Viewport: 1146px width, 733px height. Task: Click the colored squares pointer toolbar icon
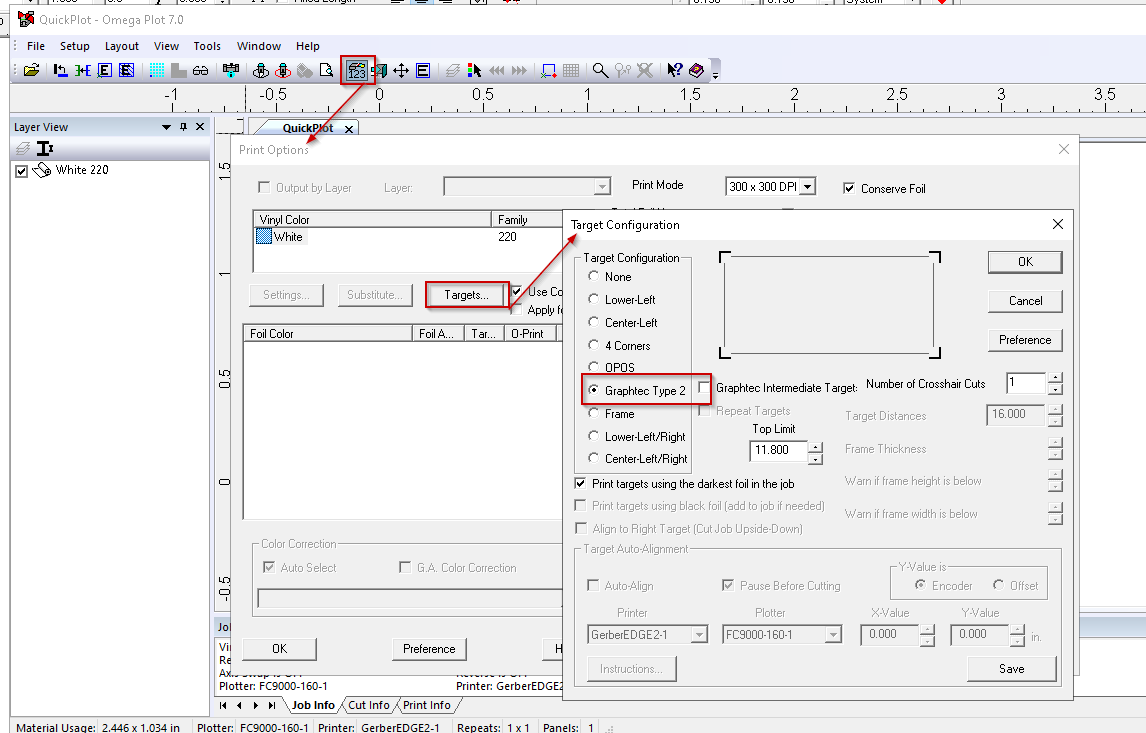click(474, 70)
